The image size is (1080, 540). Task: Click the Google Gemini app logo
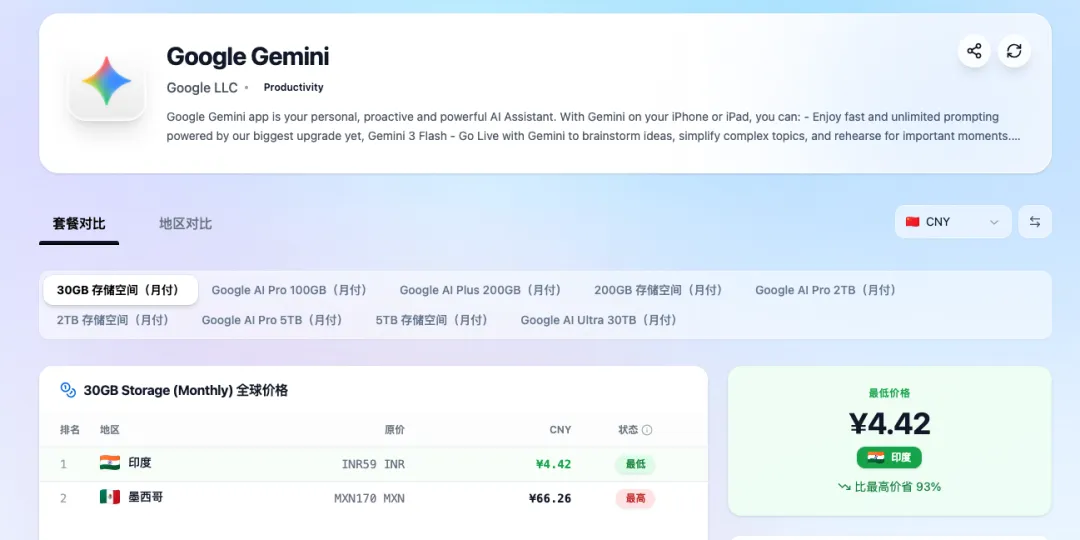(x=107, y=81)
